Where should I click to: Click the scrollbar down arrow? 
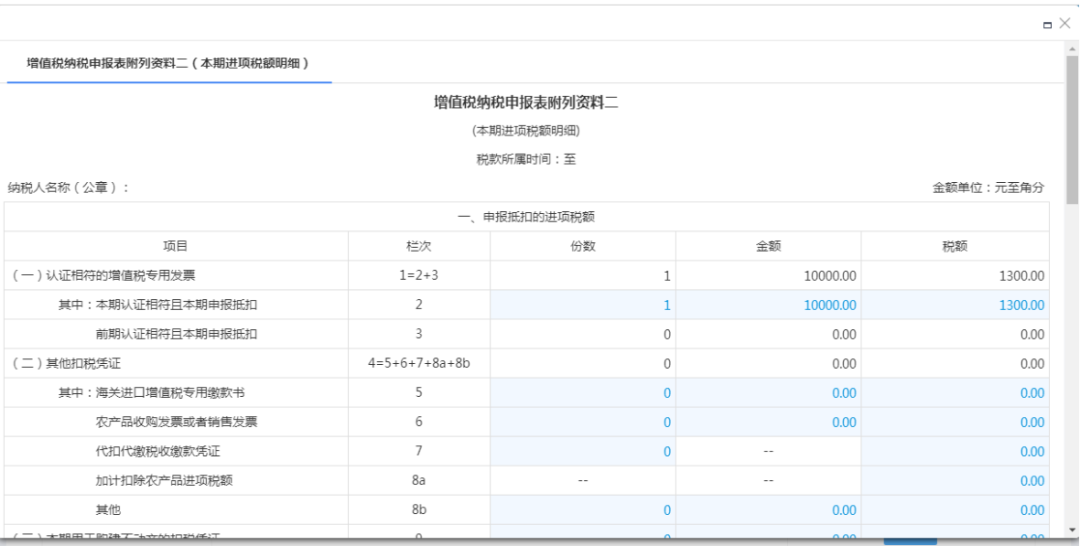(x=1072, y=529)
